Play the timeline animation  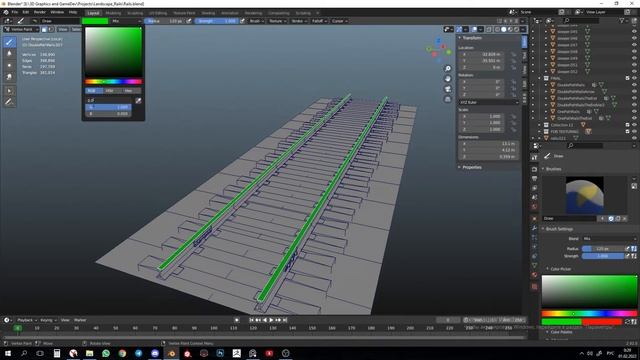click(x=271, y=320)
